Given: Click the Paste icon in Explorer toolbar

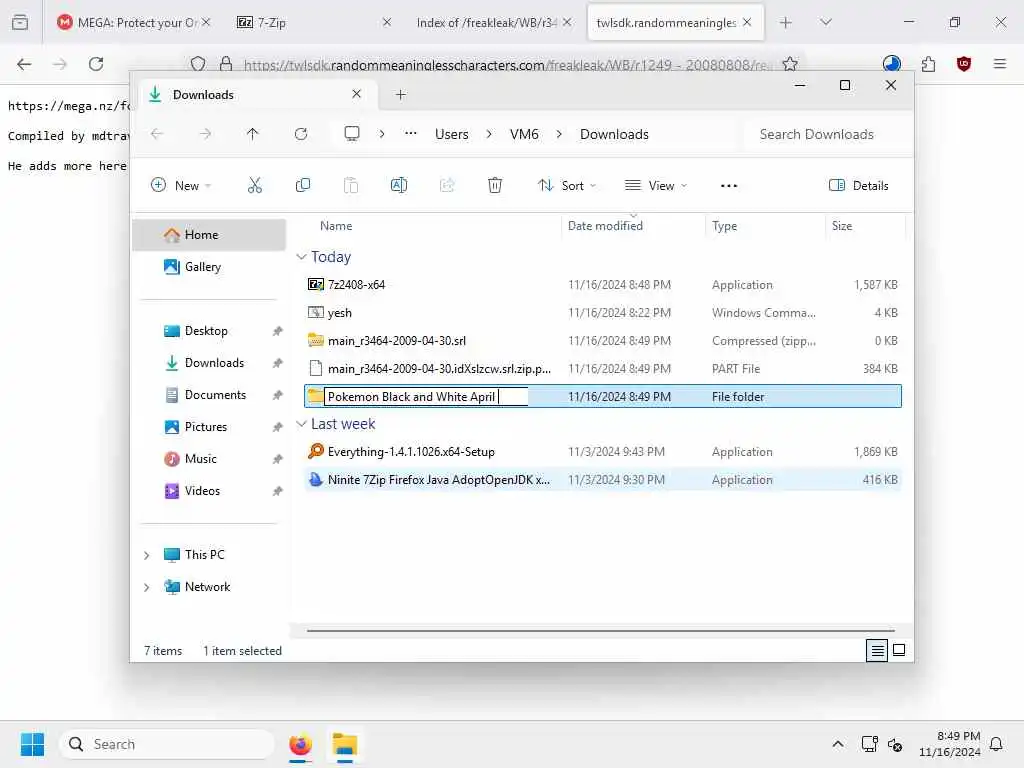Looking at the screenshot, I should click(x=351, y=185).
